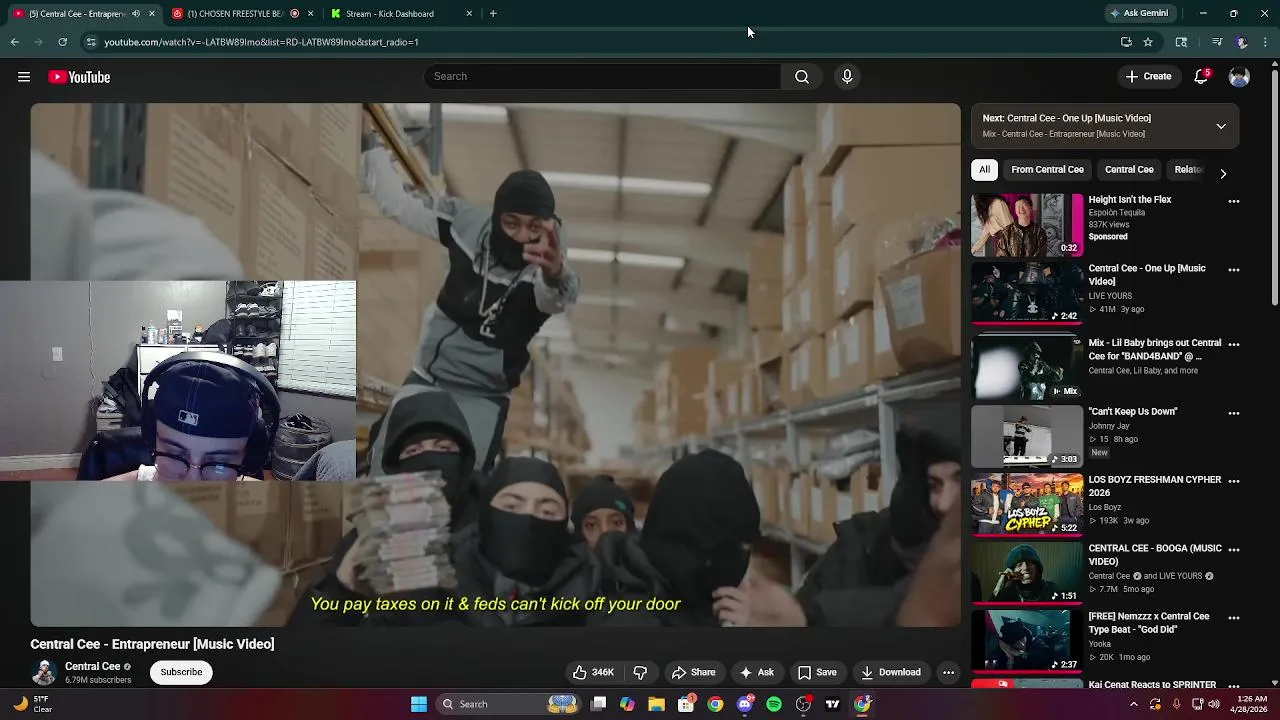Screen dimensions: 1280x720
Task: Open Discord from the taskbar
Action: click(744, 704)
